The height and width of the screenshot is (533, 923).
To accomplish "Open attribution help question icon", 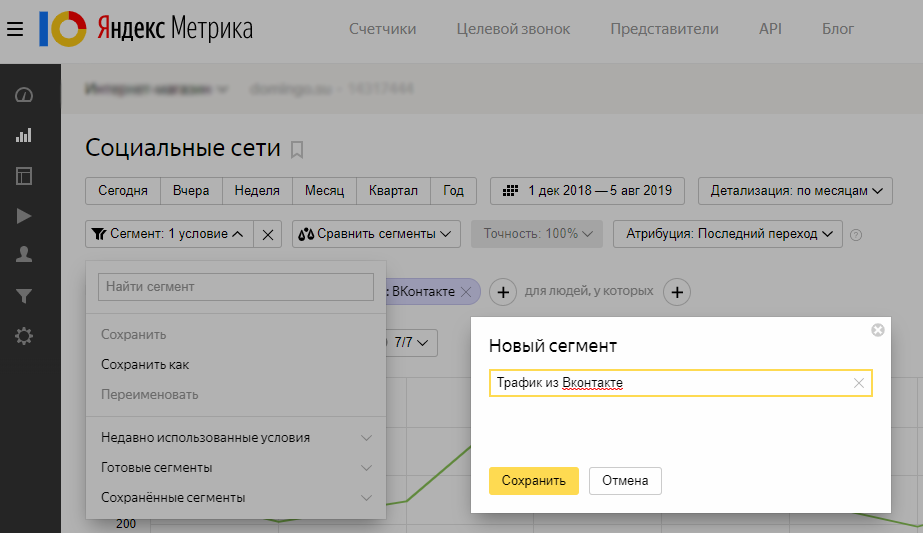I will [x=856, y=235].
